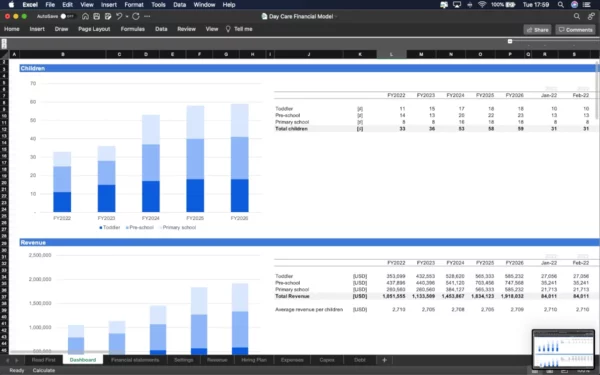
Task: Click the outline level buttons at top left
Action: click(x=4, y=44)
